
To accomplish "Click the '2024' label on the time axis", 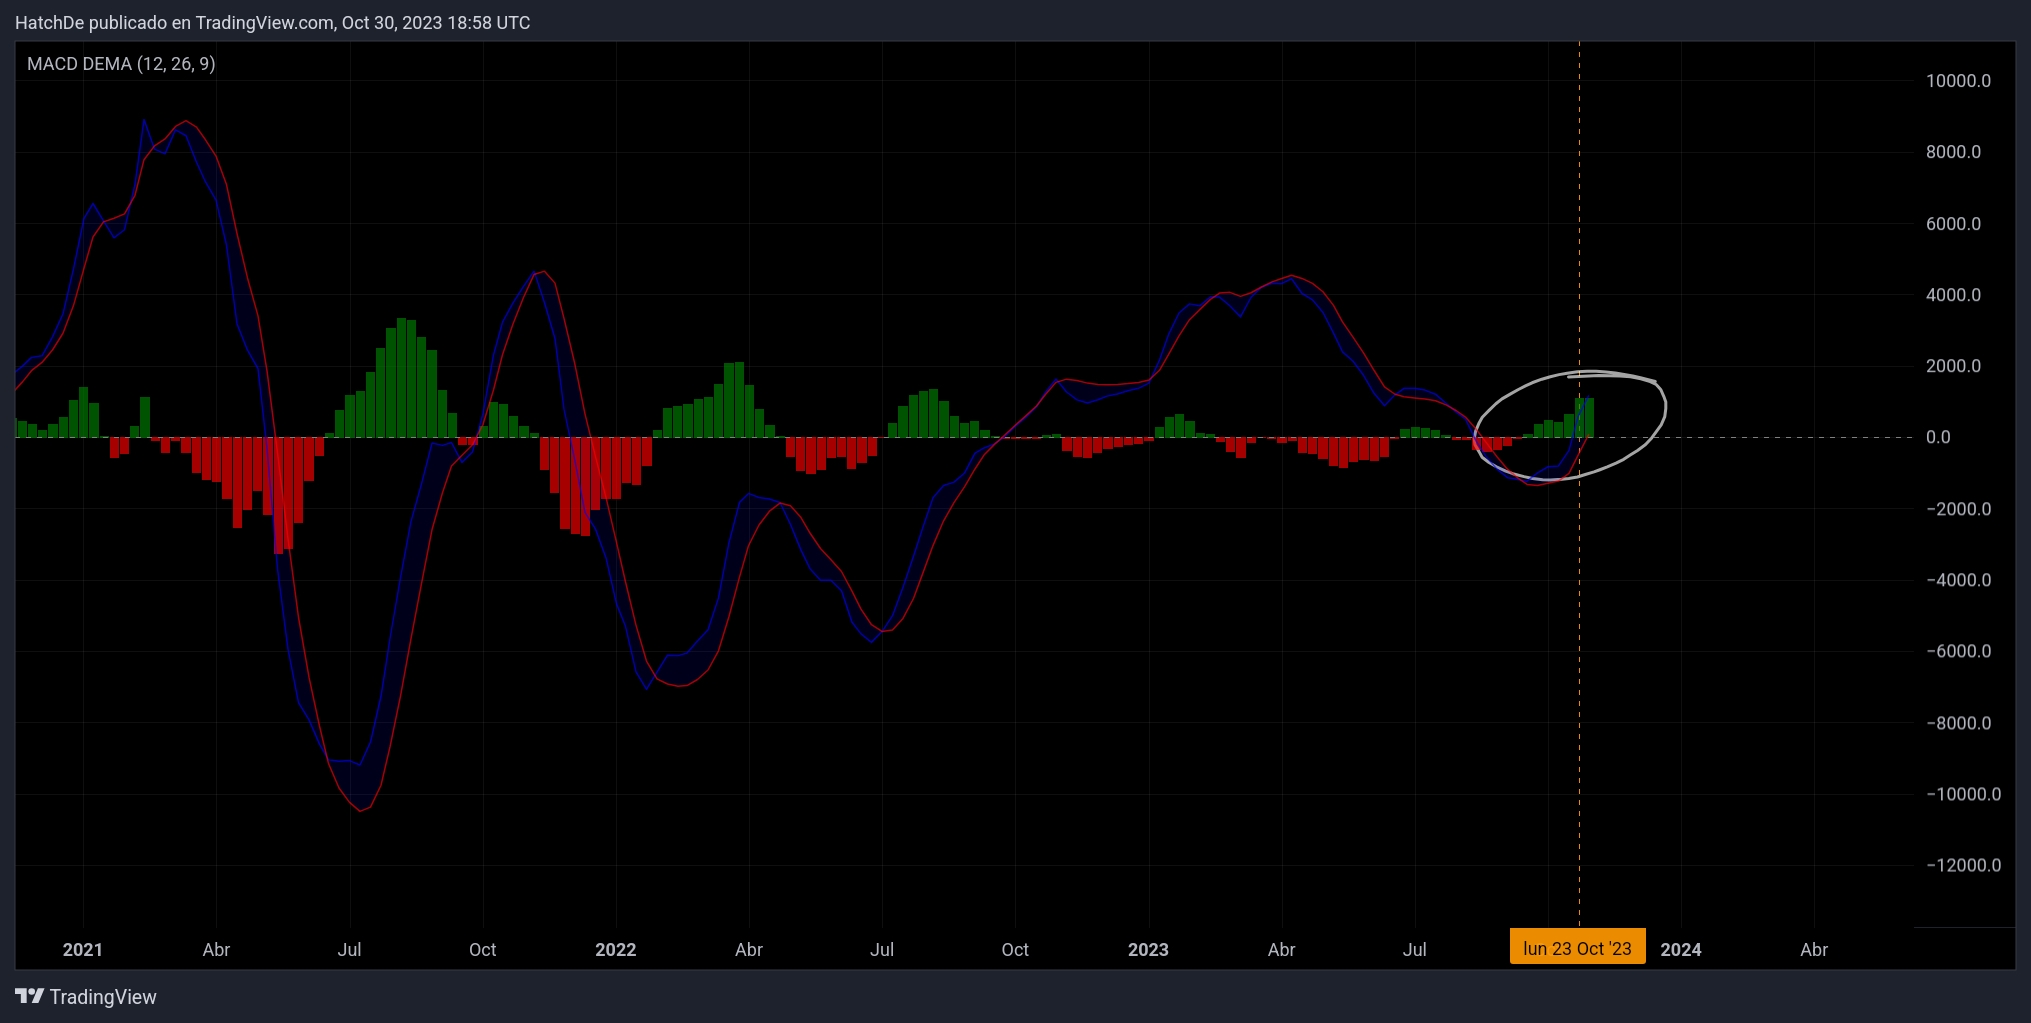I will coord(1681,950).
